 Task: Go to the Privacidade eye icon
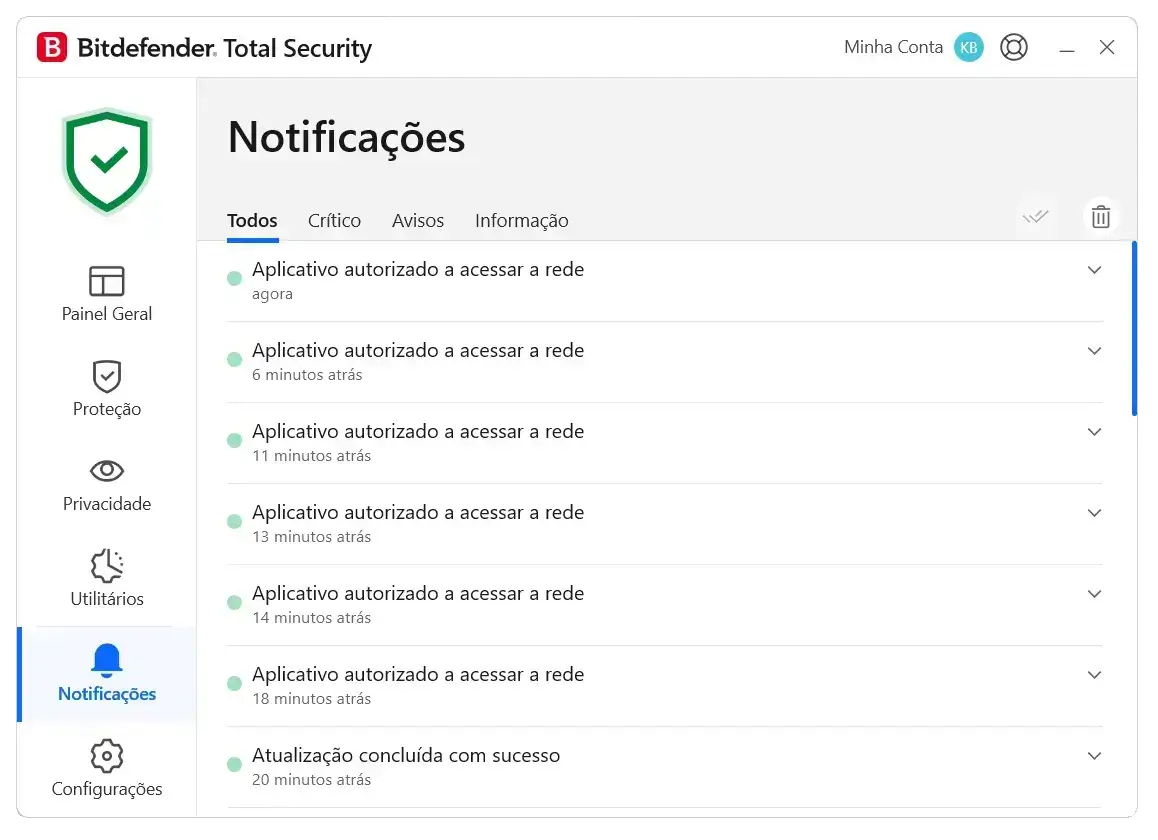coord(106,471)
